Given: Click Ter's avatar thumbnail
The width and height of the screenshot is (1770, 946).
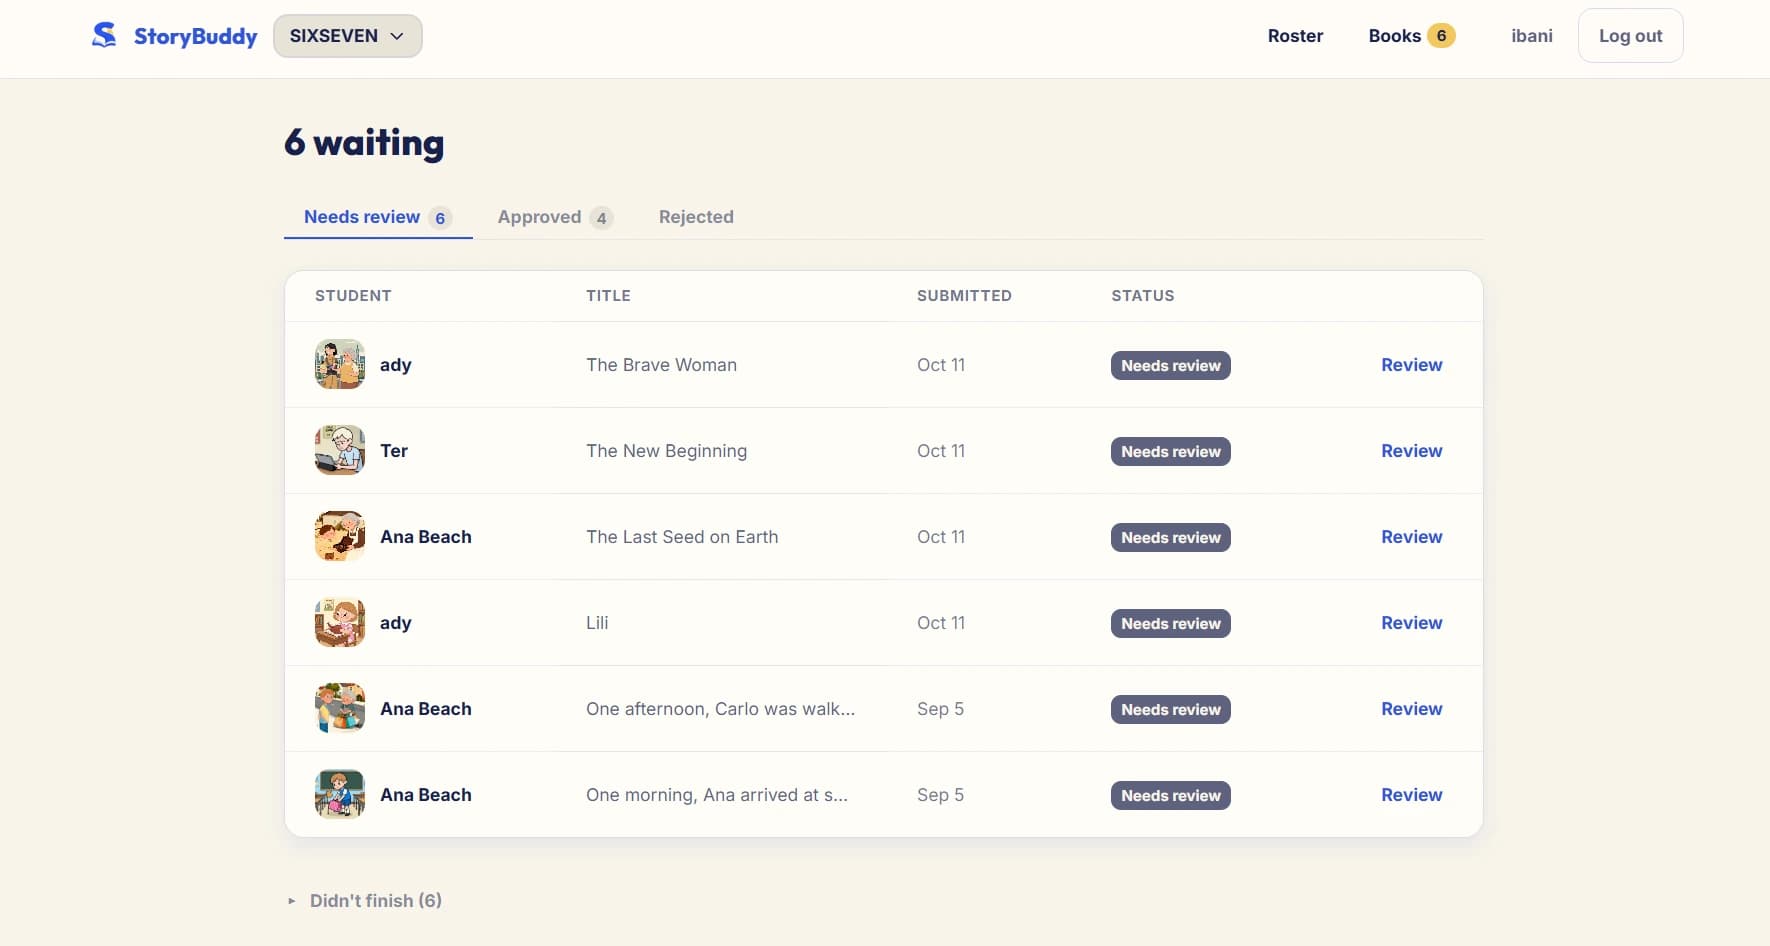Looking at the screenshot, I should coord(340,450).
